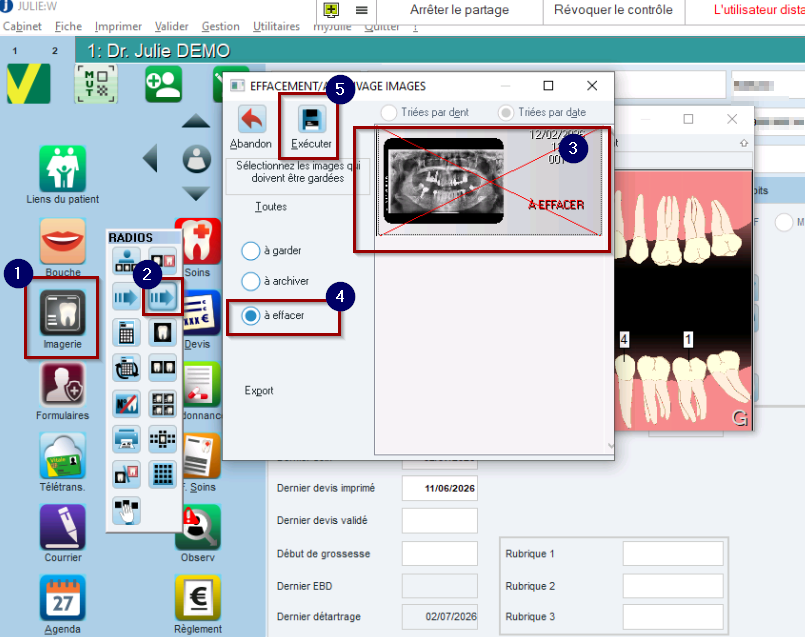
Task: Select 'Triées par dent' sorting
Action: pos(389,112)
